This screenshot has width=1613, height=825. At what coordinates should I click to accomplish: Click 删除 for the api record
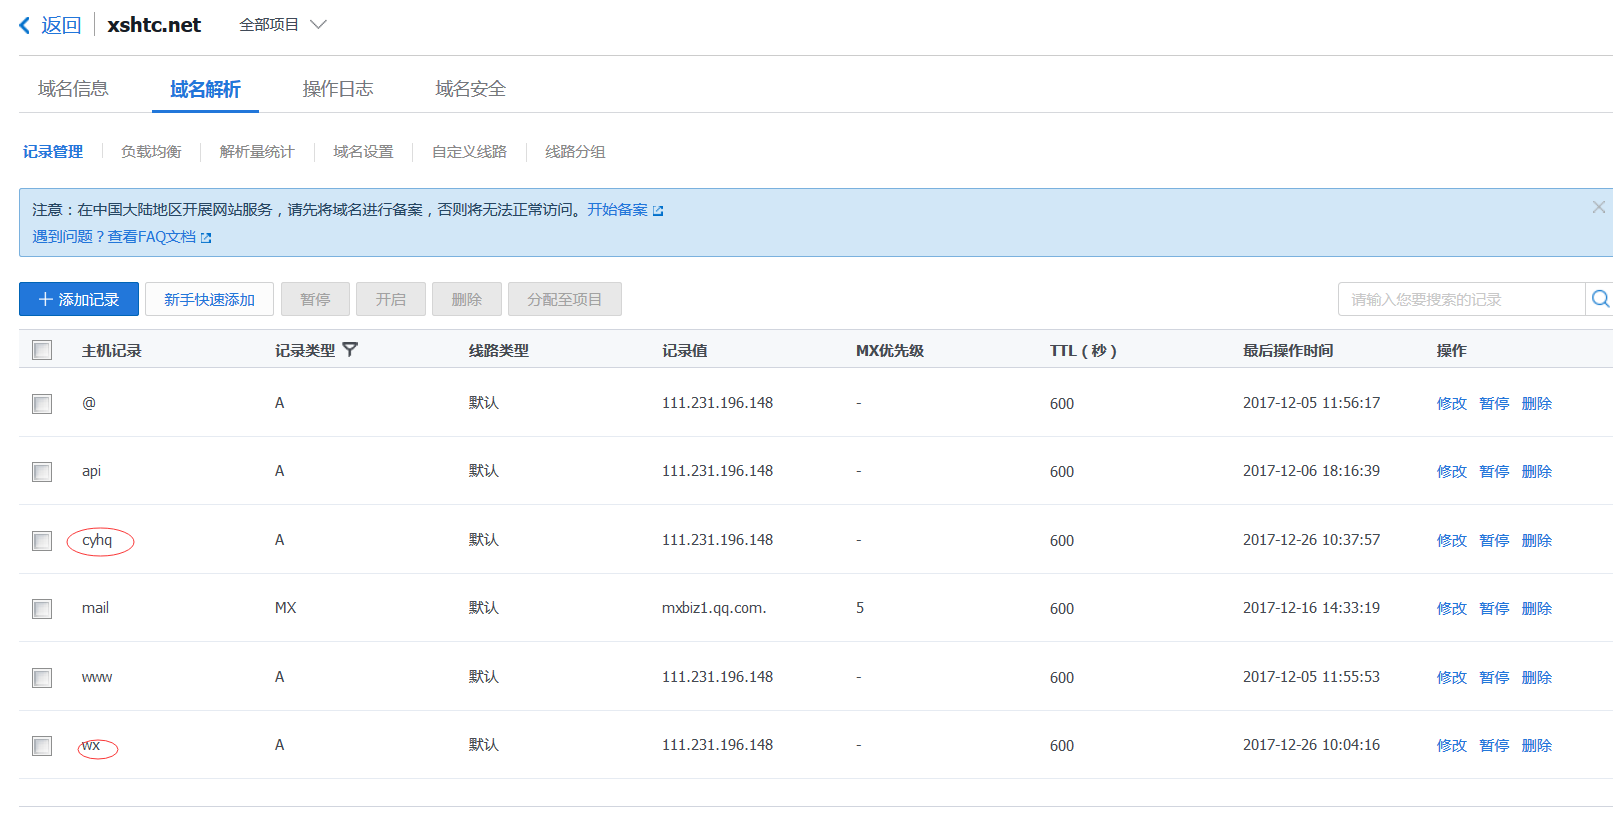click(1536, 472)
